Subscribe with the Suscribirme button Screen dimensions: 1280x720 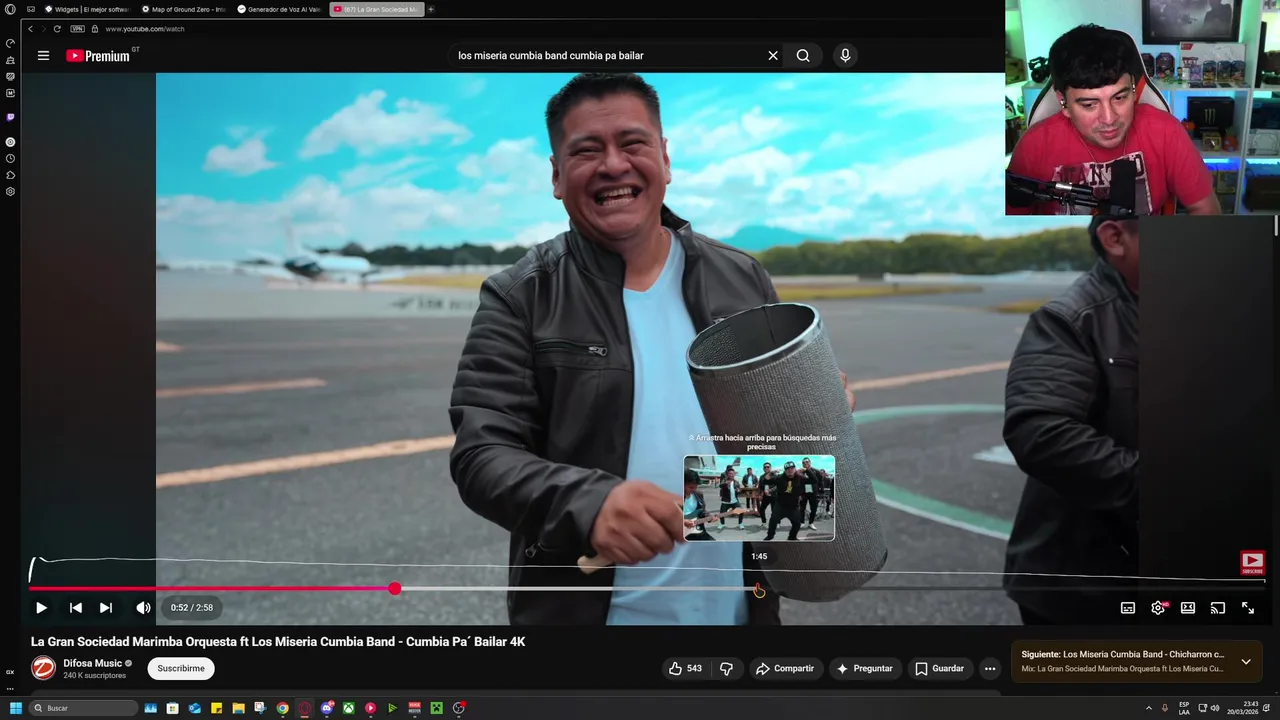coord(181,668)
